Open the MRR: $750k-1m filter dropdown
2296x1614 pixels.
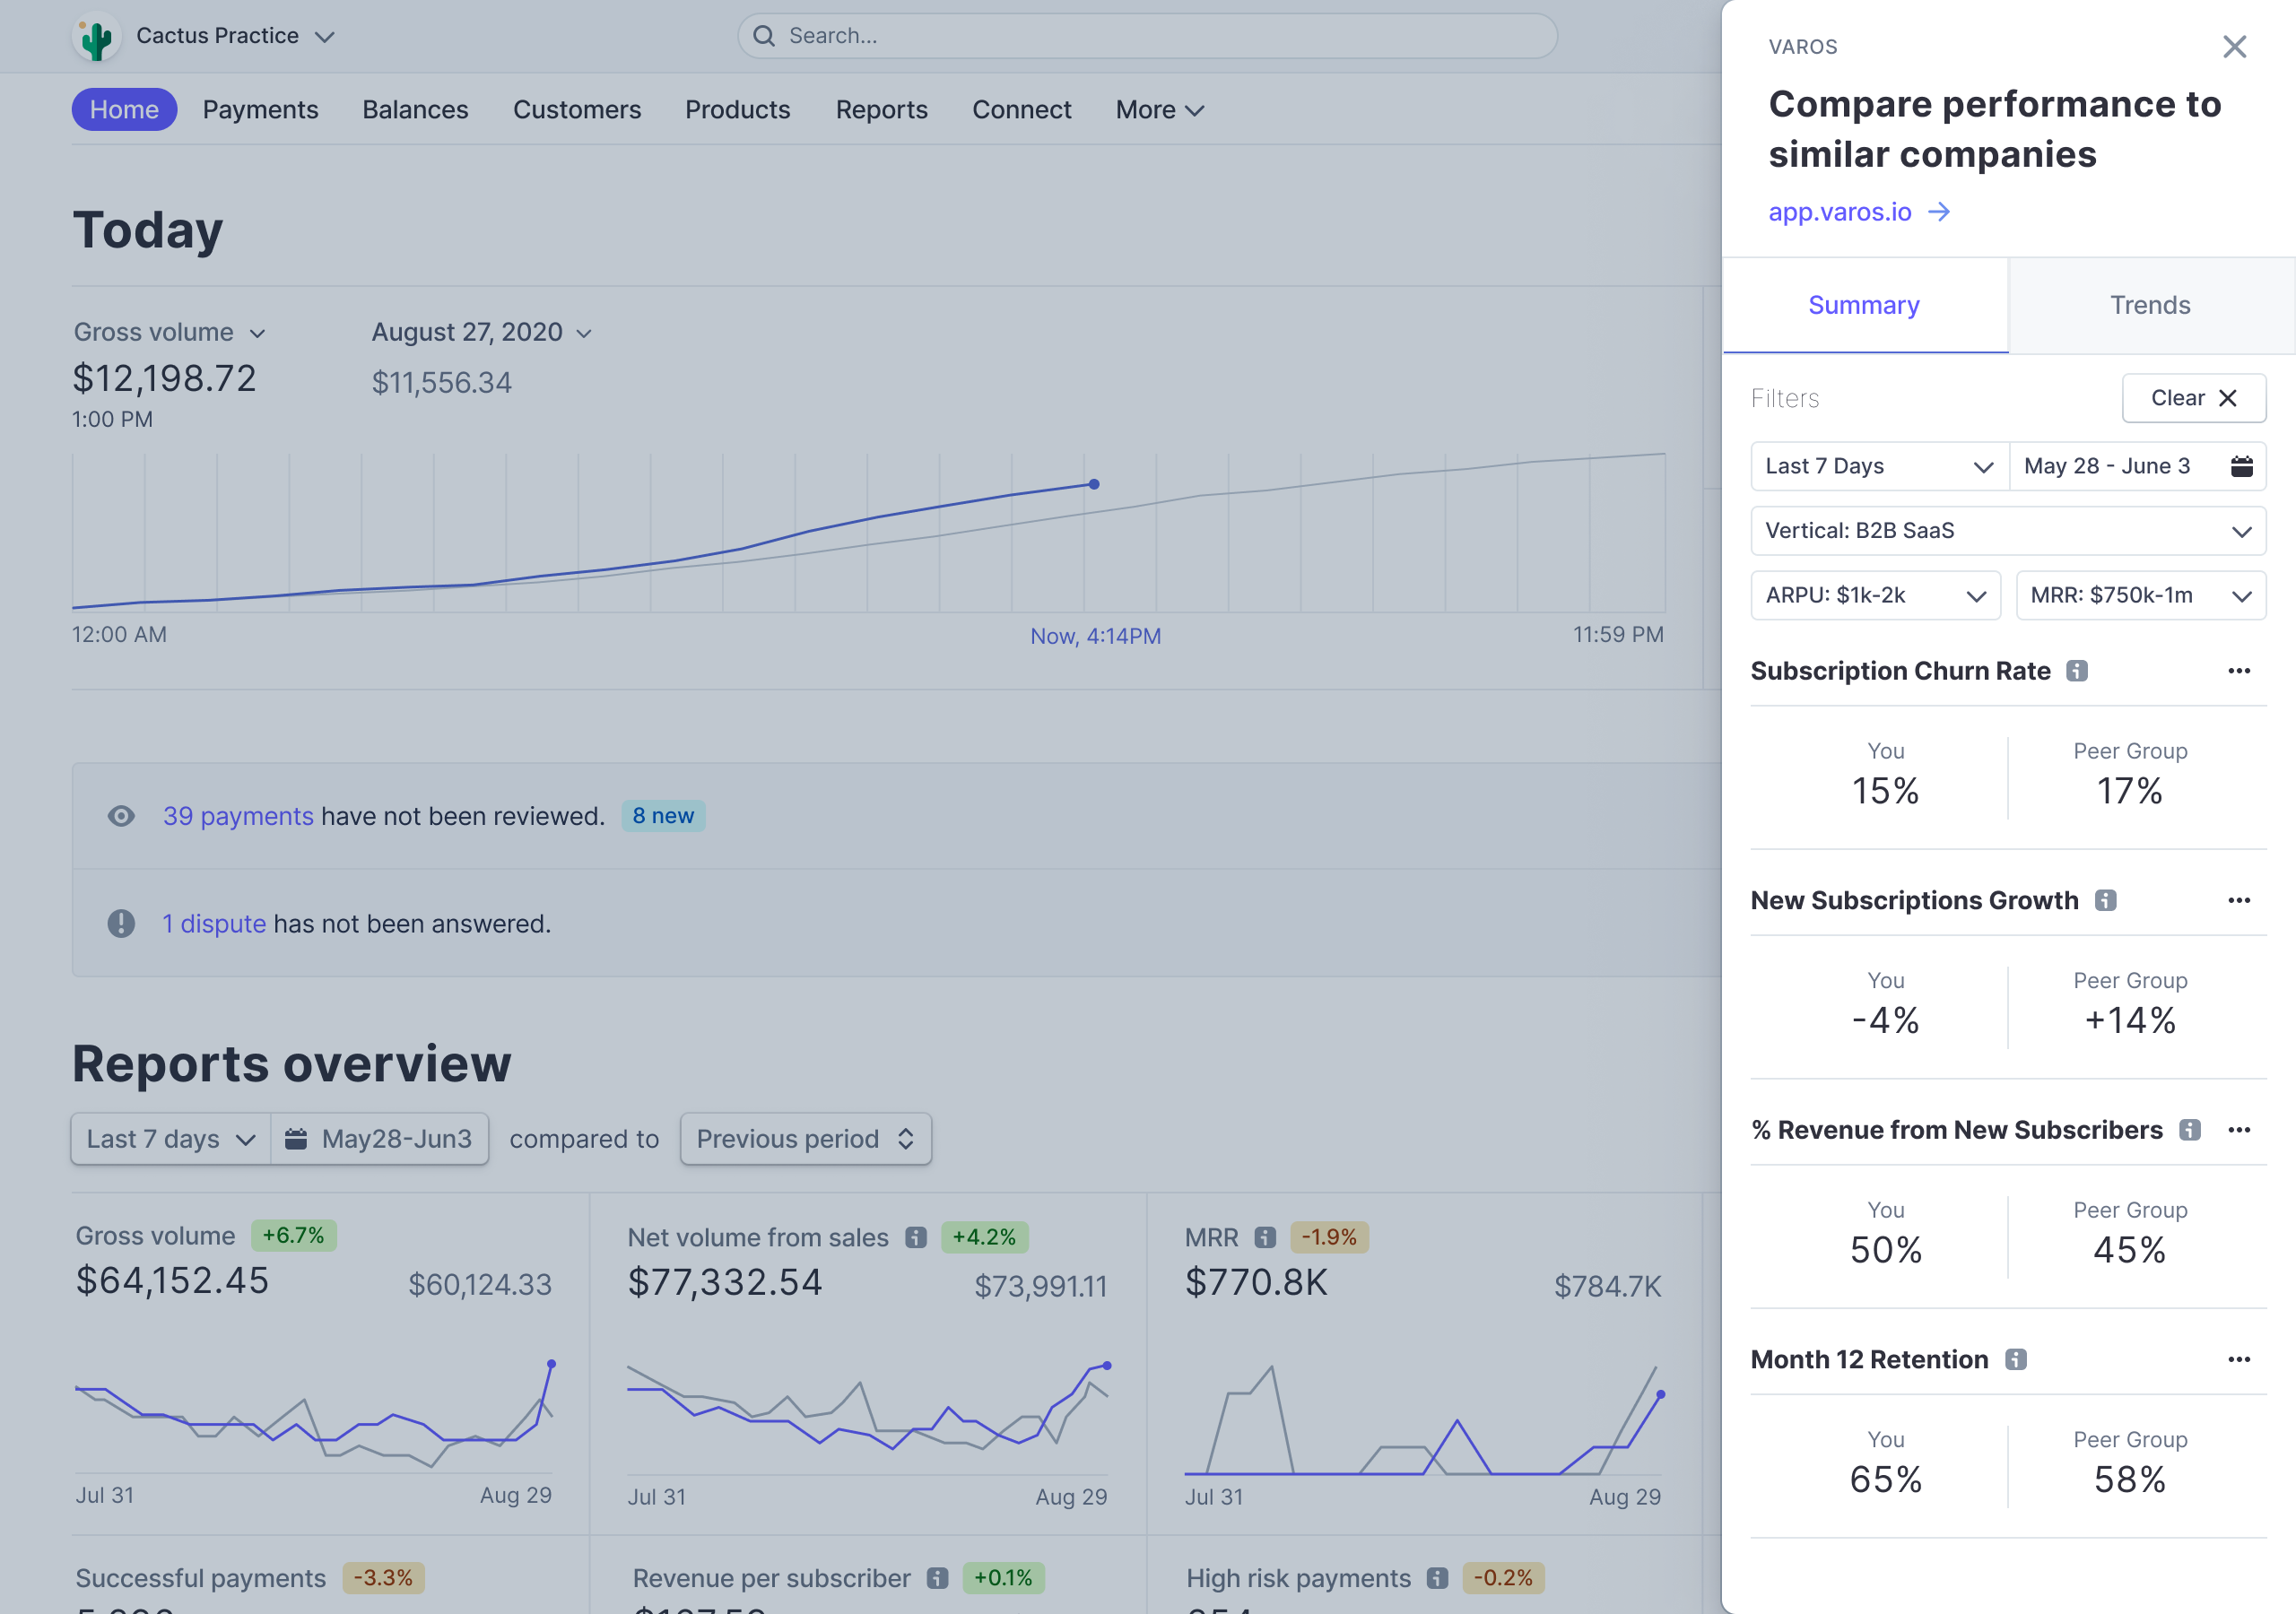tap(2140, 596)
